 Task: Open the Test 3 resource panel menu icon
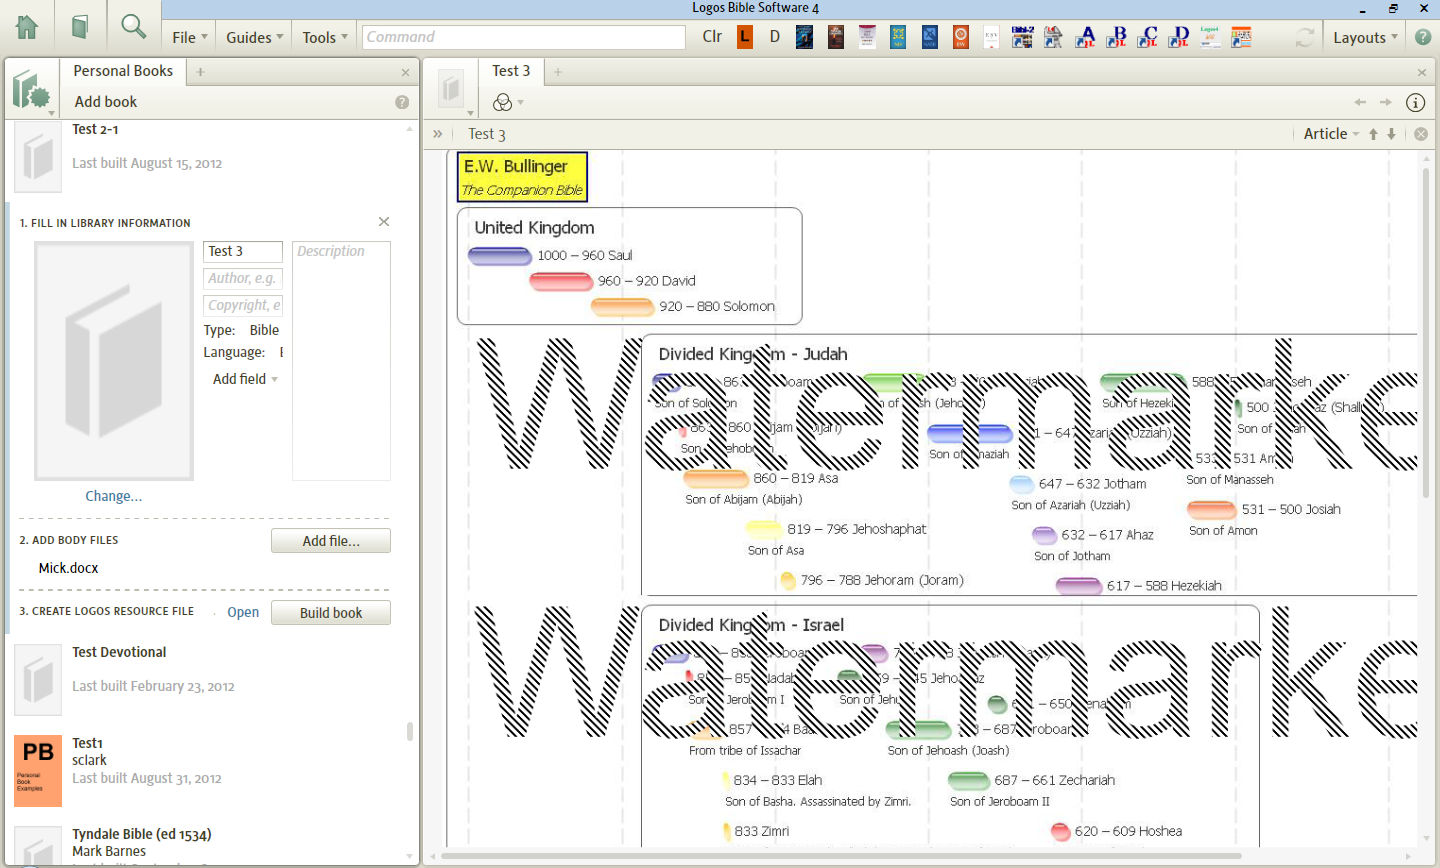pos(453,90)
